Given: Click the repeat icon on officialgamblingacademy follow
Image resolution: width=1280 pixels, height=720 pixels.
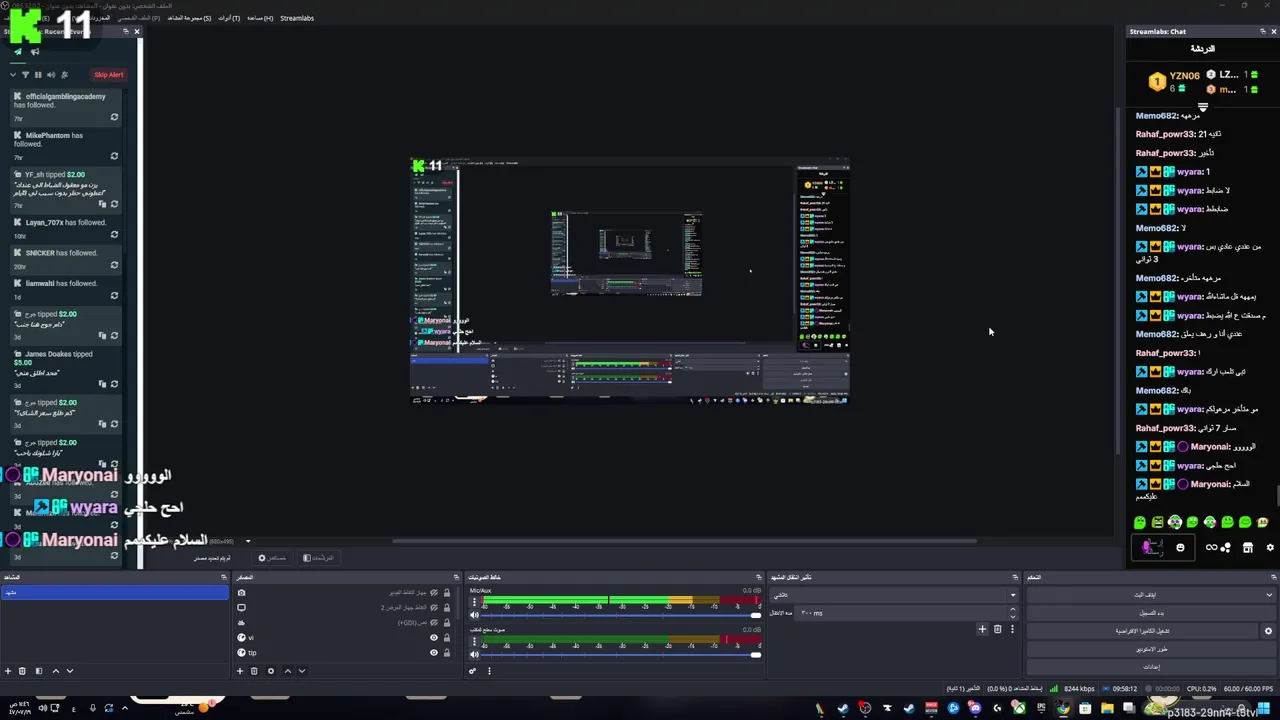Looking at the screenshot, I should tap(114, 117).
